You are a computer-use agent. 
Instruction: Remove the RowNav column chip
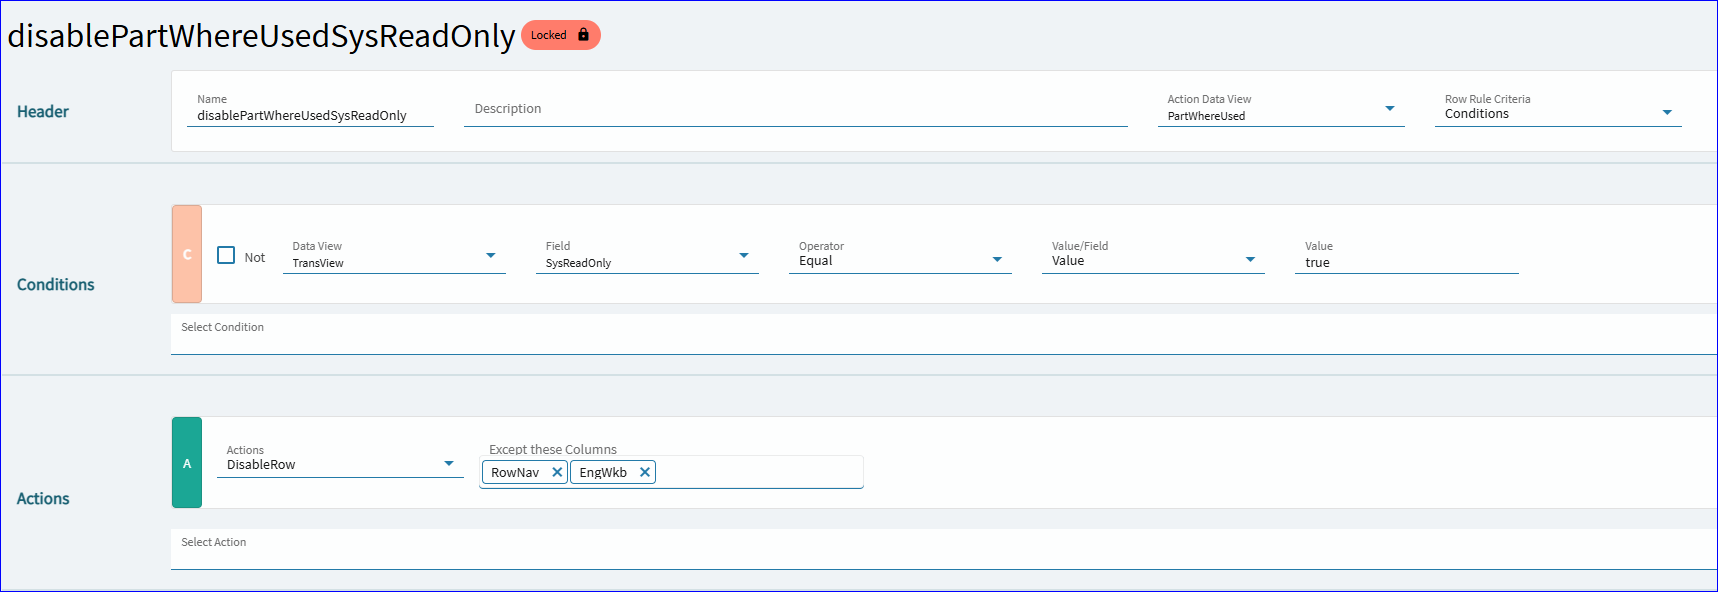click(557, 472)
